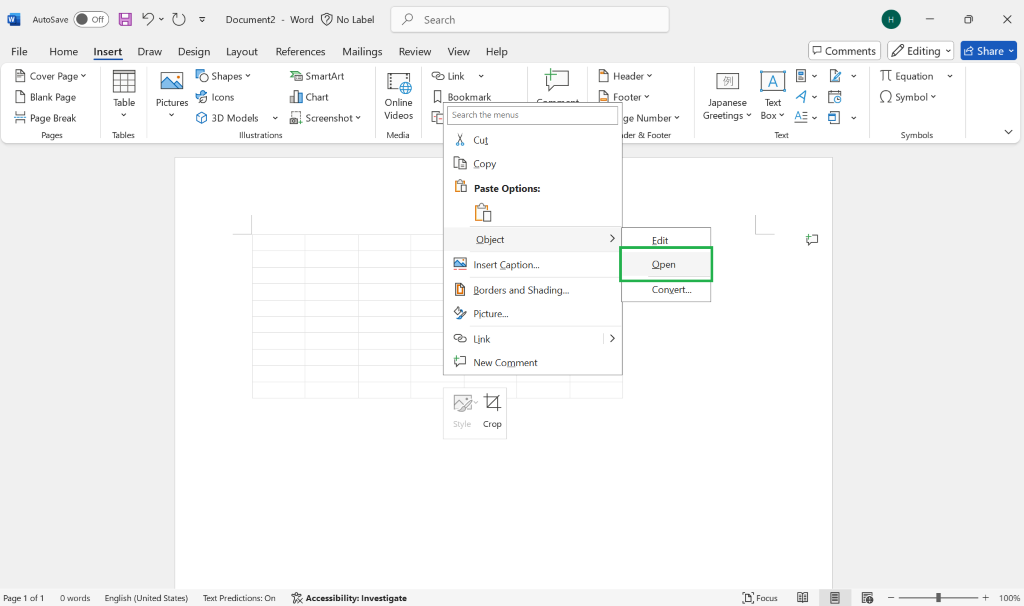
Task: Expand the Footer dropdown
Action: click(x=647, y=97)
